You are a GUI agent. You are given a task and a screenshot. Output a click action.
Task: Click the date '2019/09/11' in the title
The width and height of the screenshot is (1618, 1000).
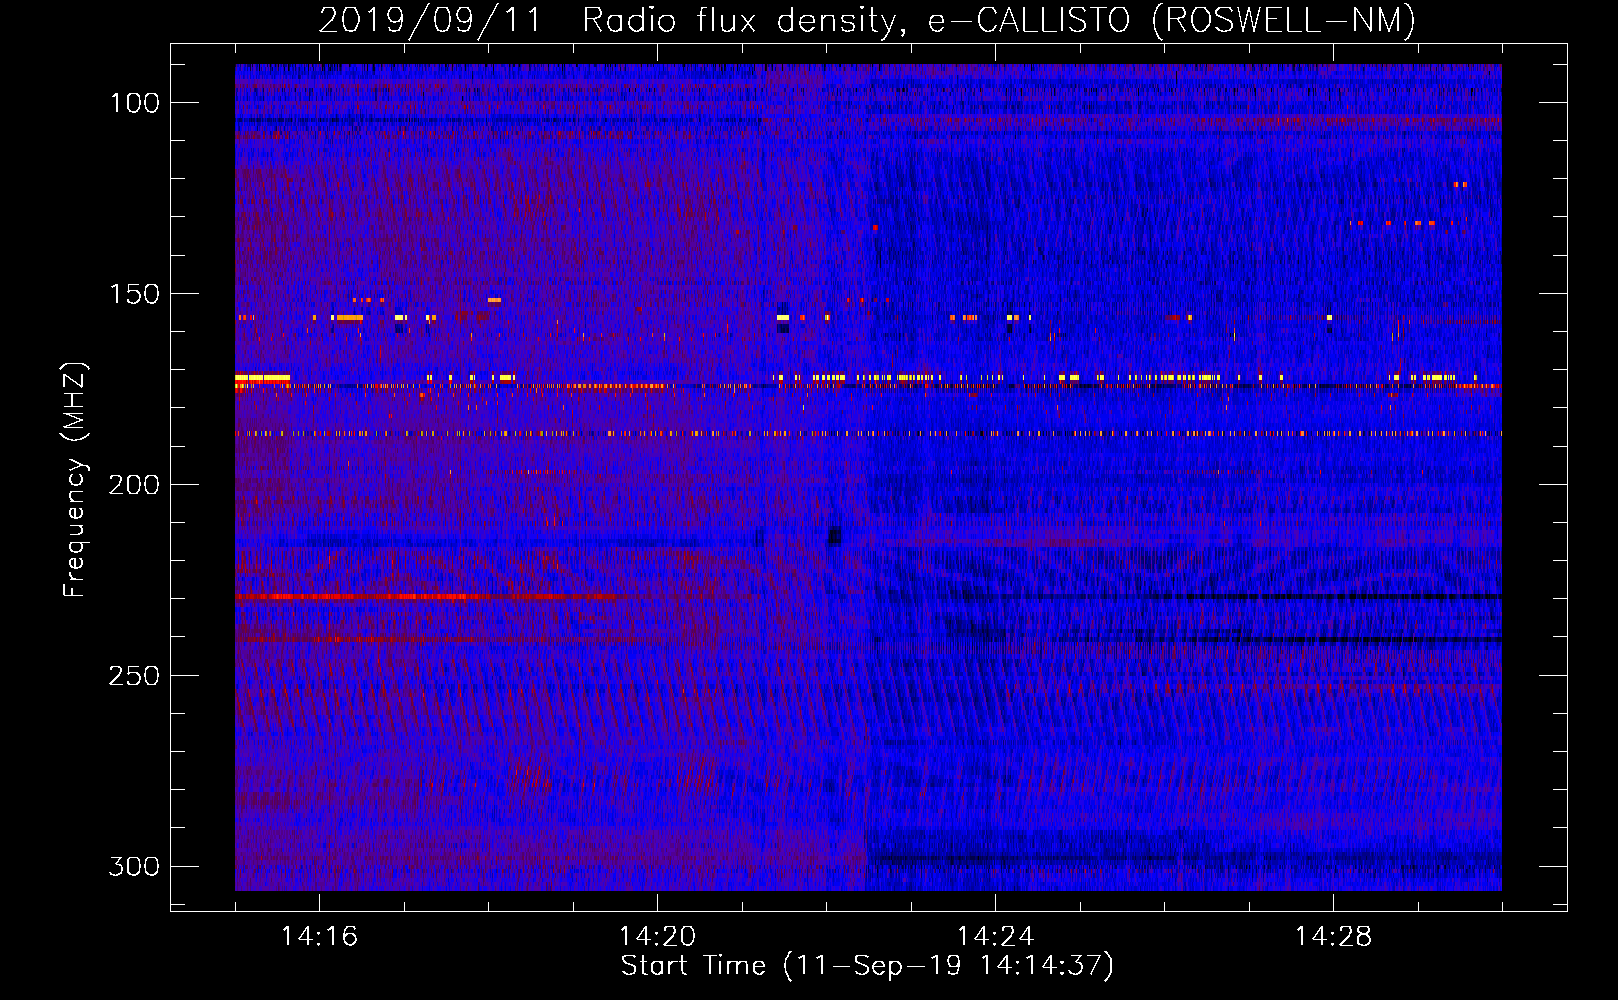430,20
